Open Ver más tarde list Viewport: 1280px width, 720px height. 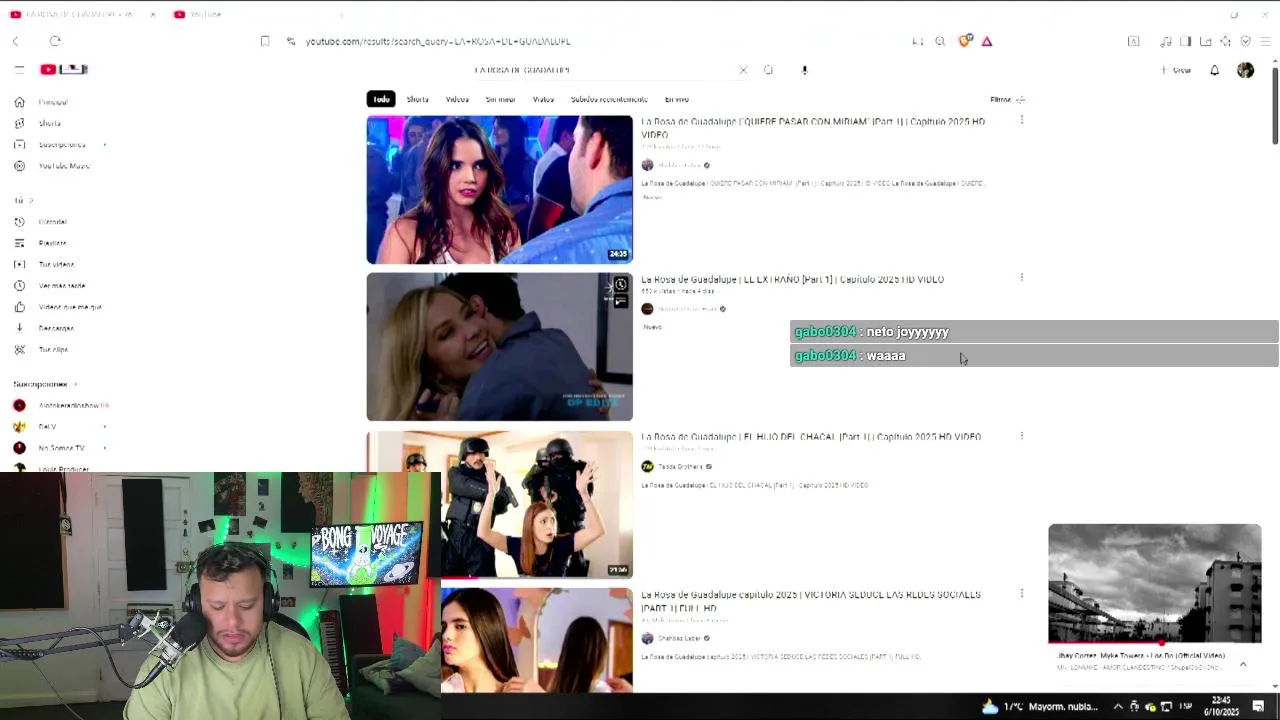click(60, 286)
